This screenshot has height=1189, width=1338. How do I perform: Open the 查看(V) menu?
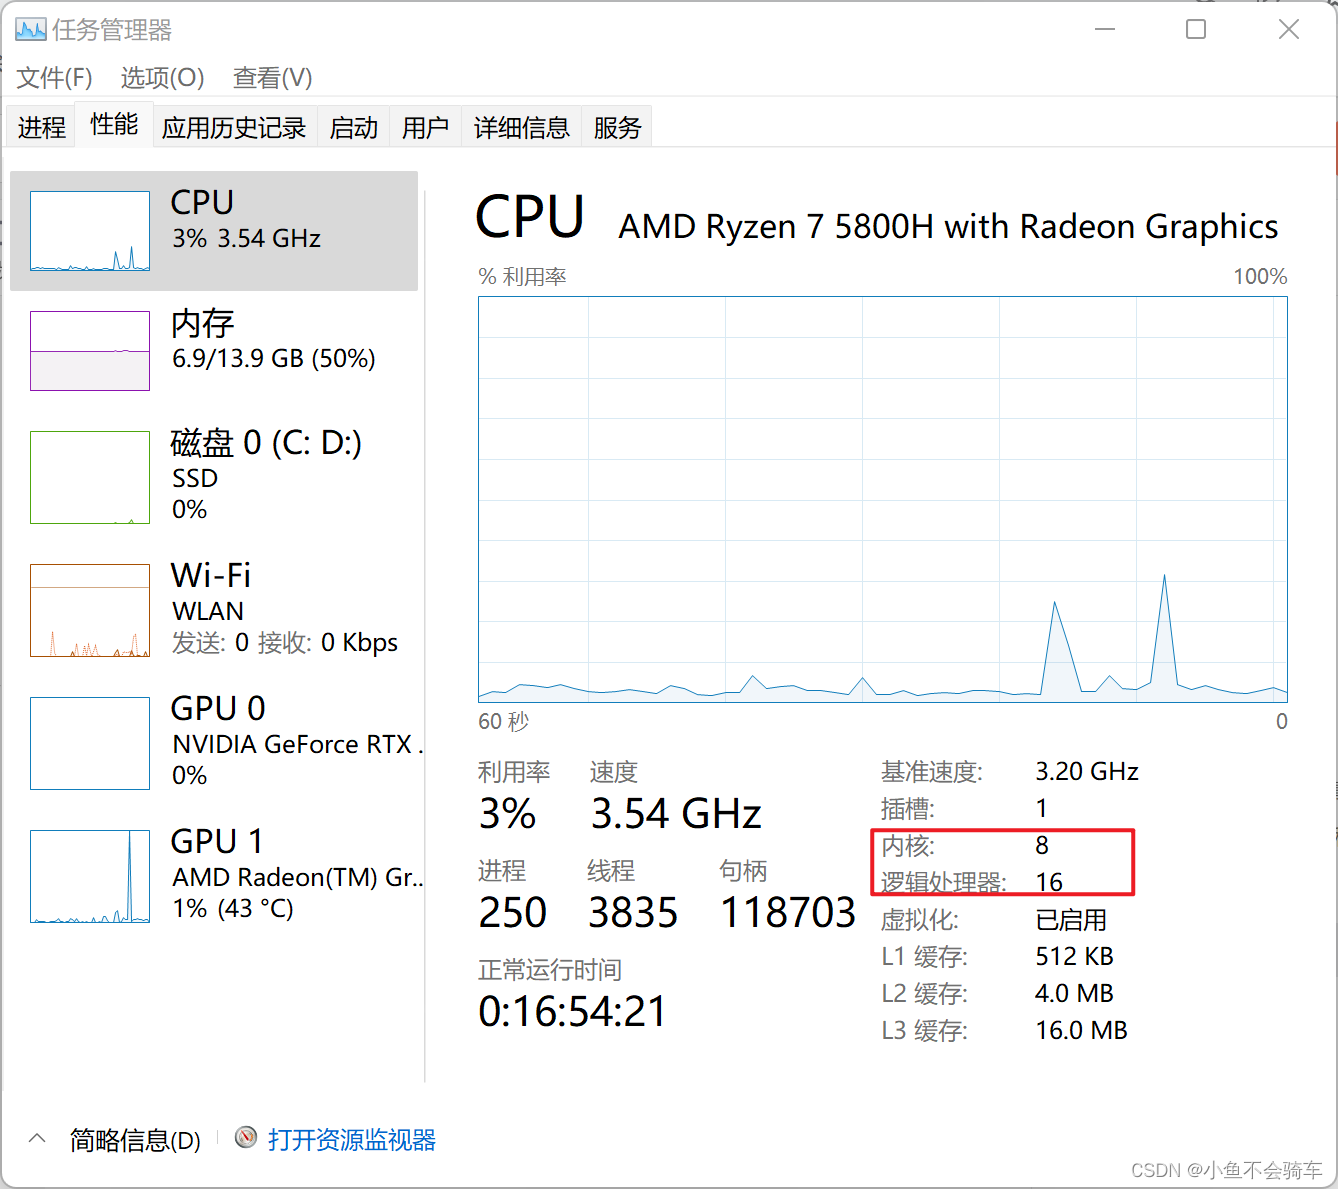[272, 78]
